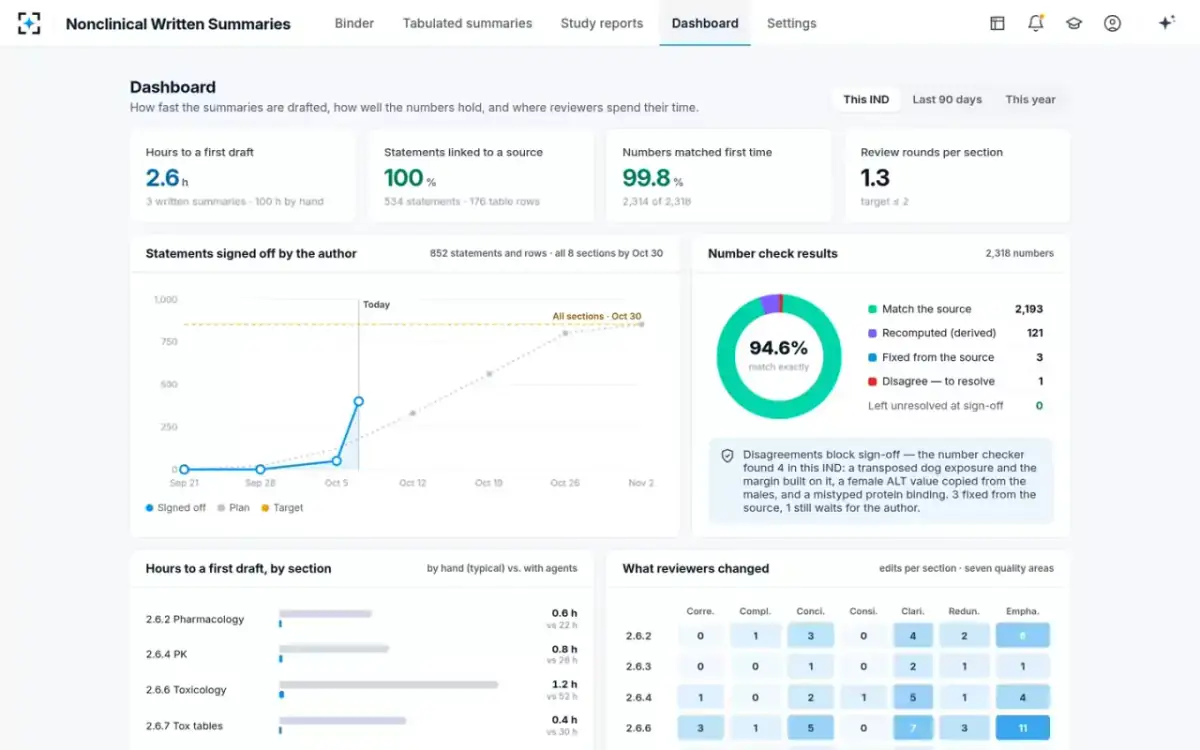Screen dimensions: 1200x750
Task: Click the 2.6.4 Empha. cell showing 4
Action: click(1023, 697)
